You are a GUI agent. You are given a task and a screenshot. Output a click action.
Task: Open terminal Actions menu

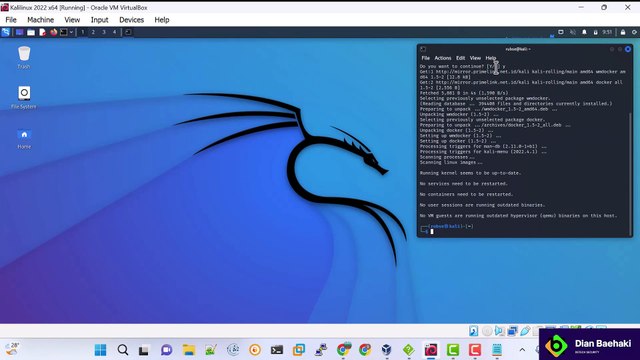click(x=443, y=58)
